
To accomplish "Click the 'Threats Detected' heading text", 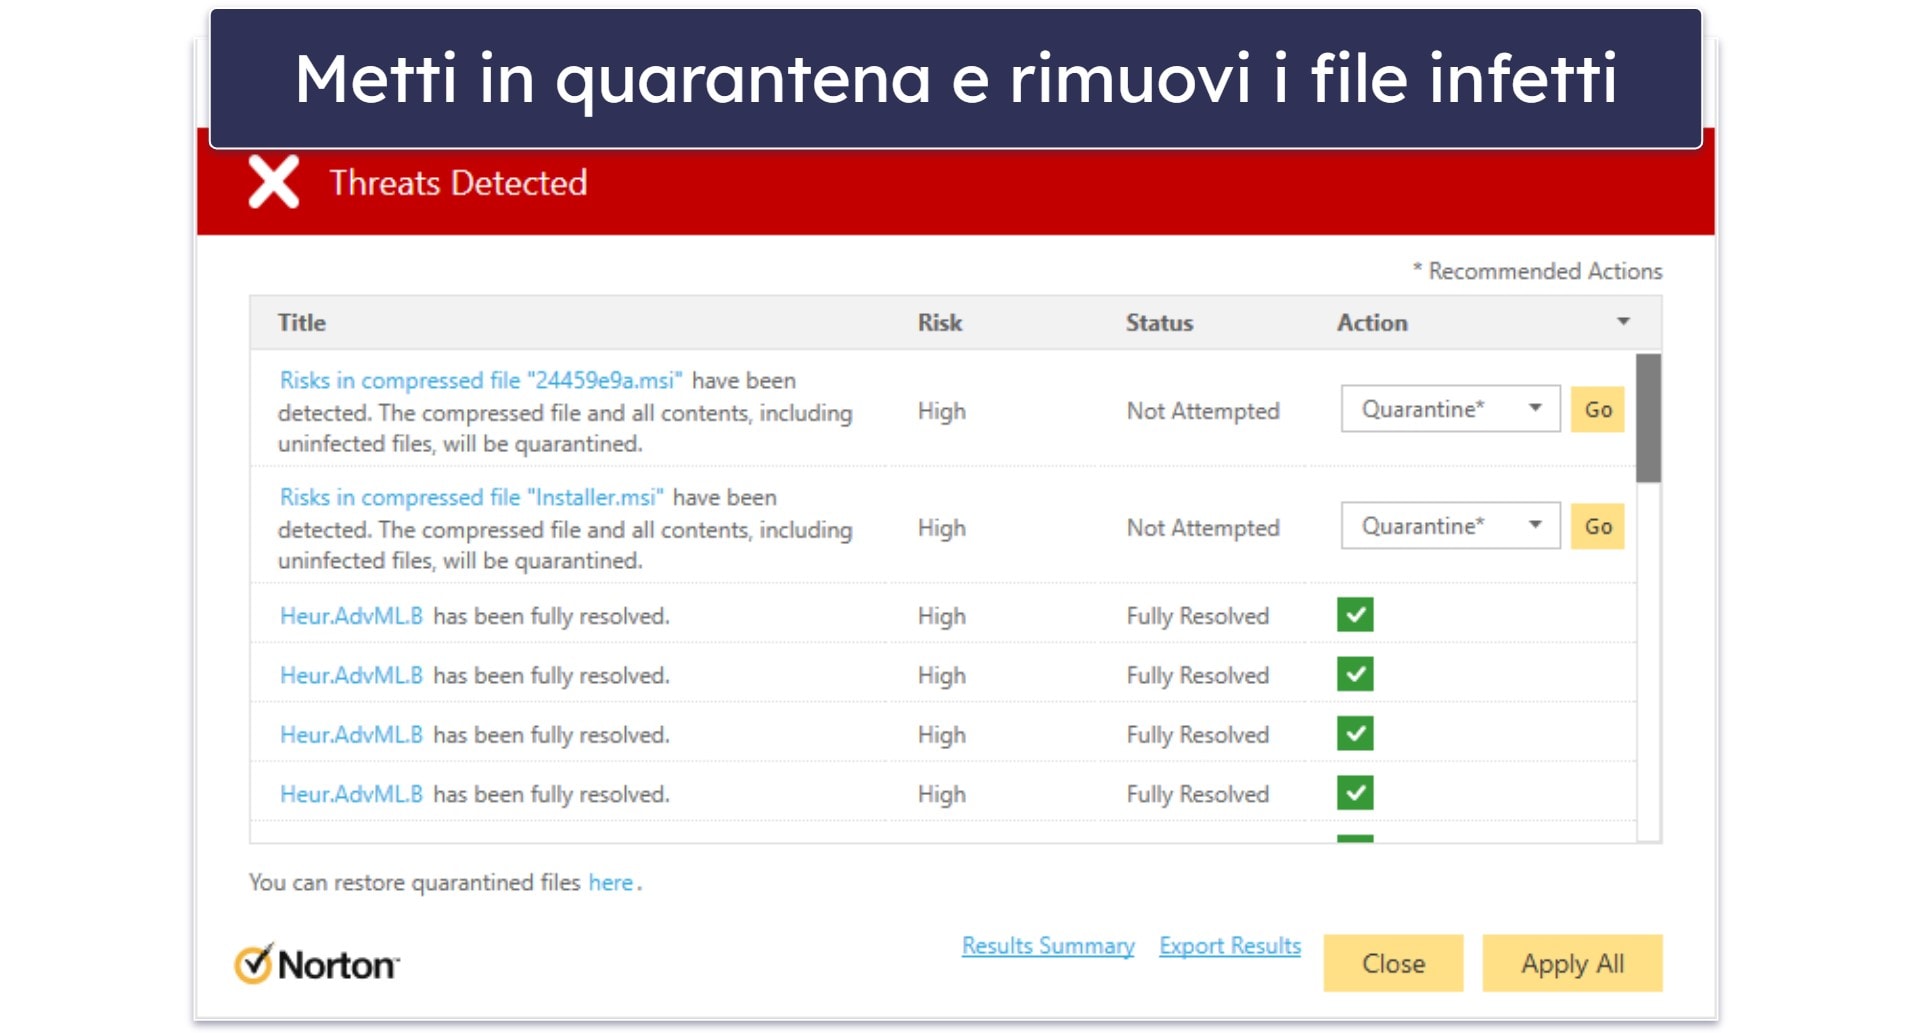I will pyautogui.click(x=458, y=183).
